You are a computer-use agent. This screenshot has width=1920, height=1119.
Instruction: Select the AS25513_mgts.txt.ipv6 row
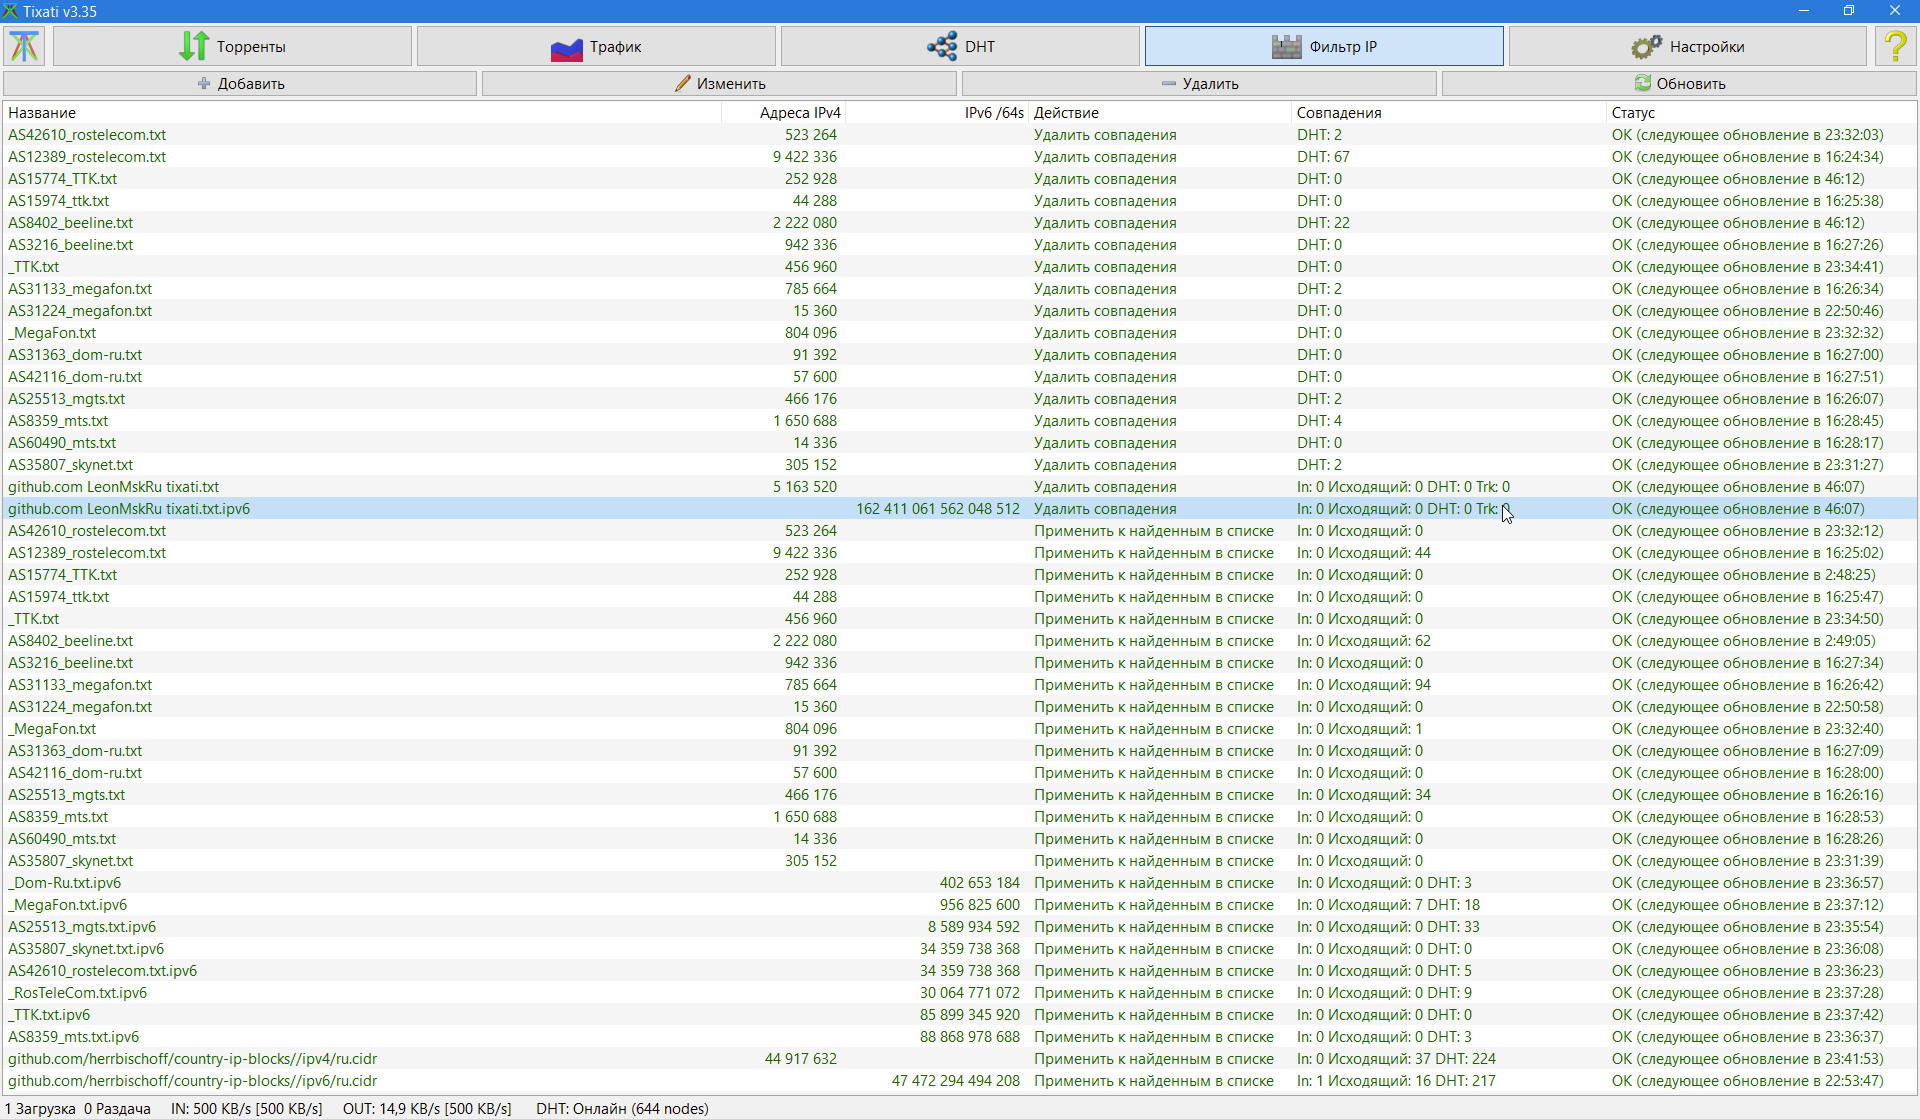click(960, 927)
